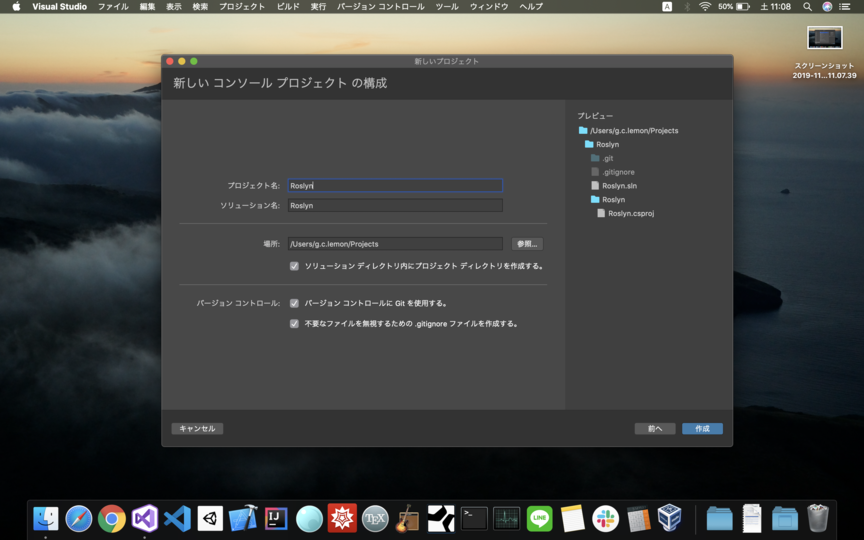Open the yellow Notes app in Dock
The width and height of the screenshot is (864, 540).
pyautogui.click(x=573, y=519)
